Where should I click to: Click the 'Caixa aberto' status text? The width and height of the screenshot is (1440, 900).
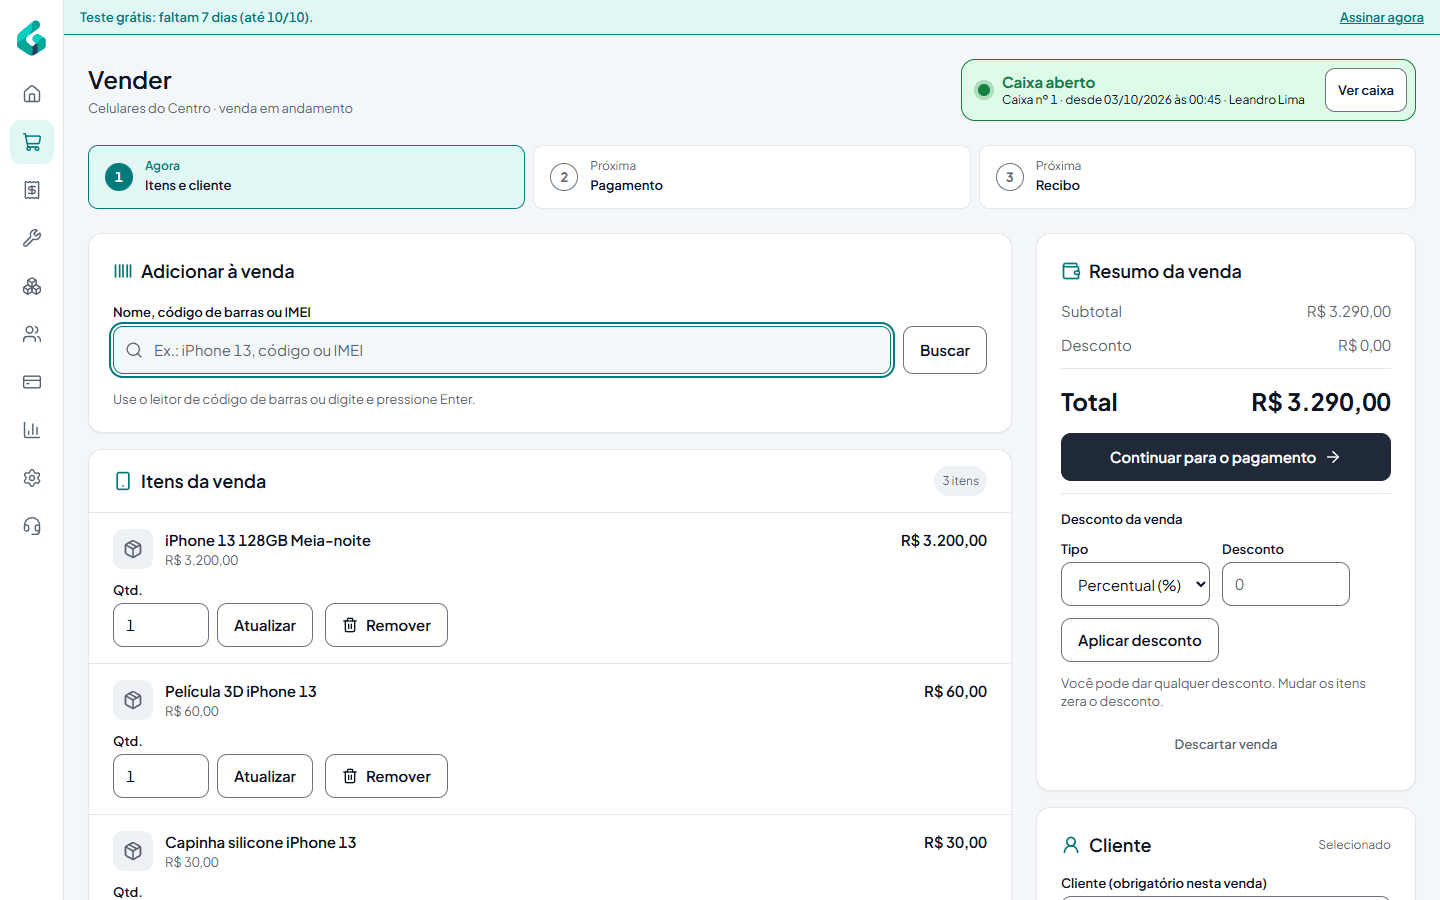tap(1048, 82)
